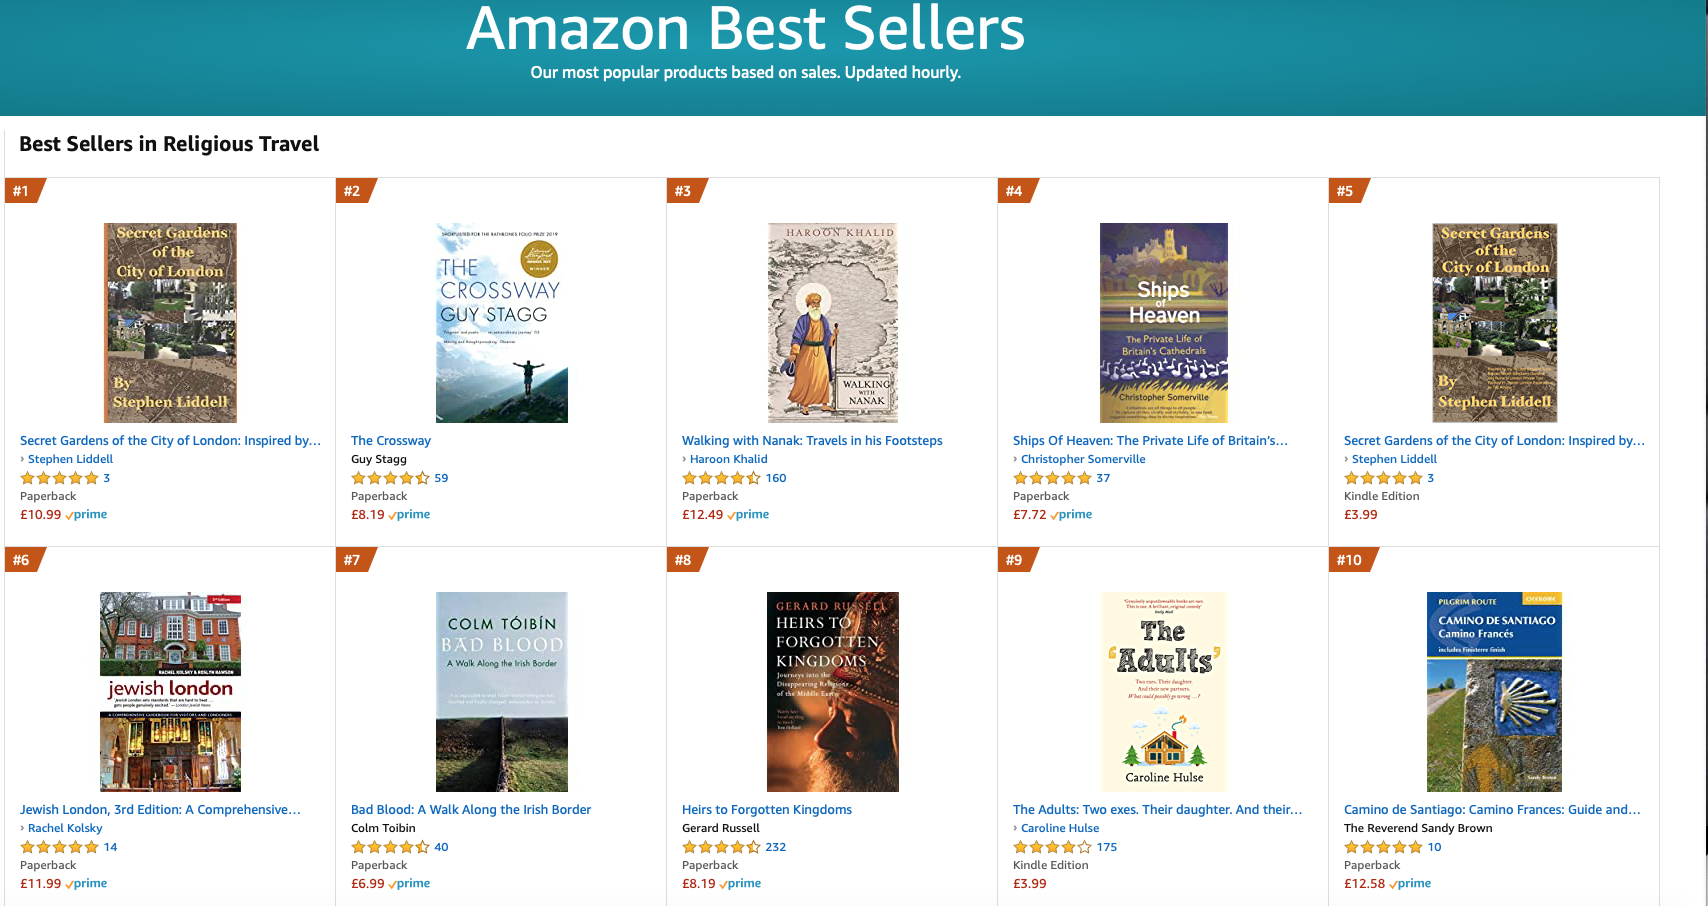
Task: Open star ratings for The Adults
Action: click(x=1052, y=847)
